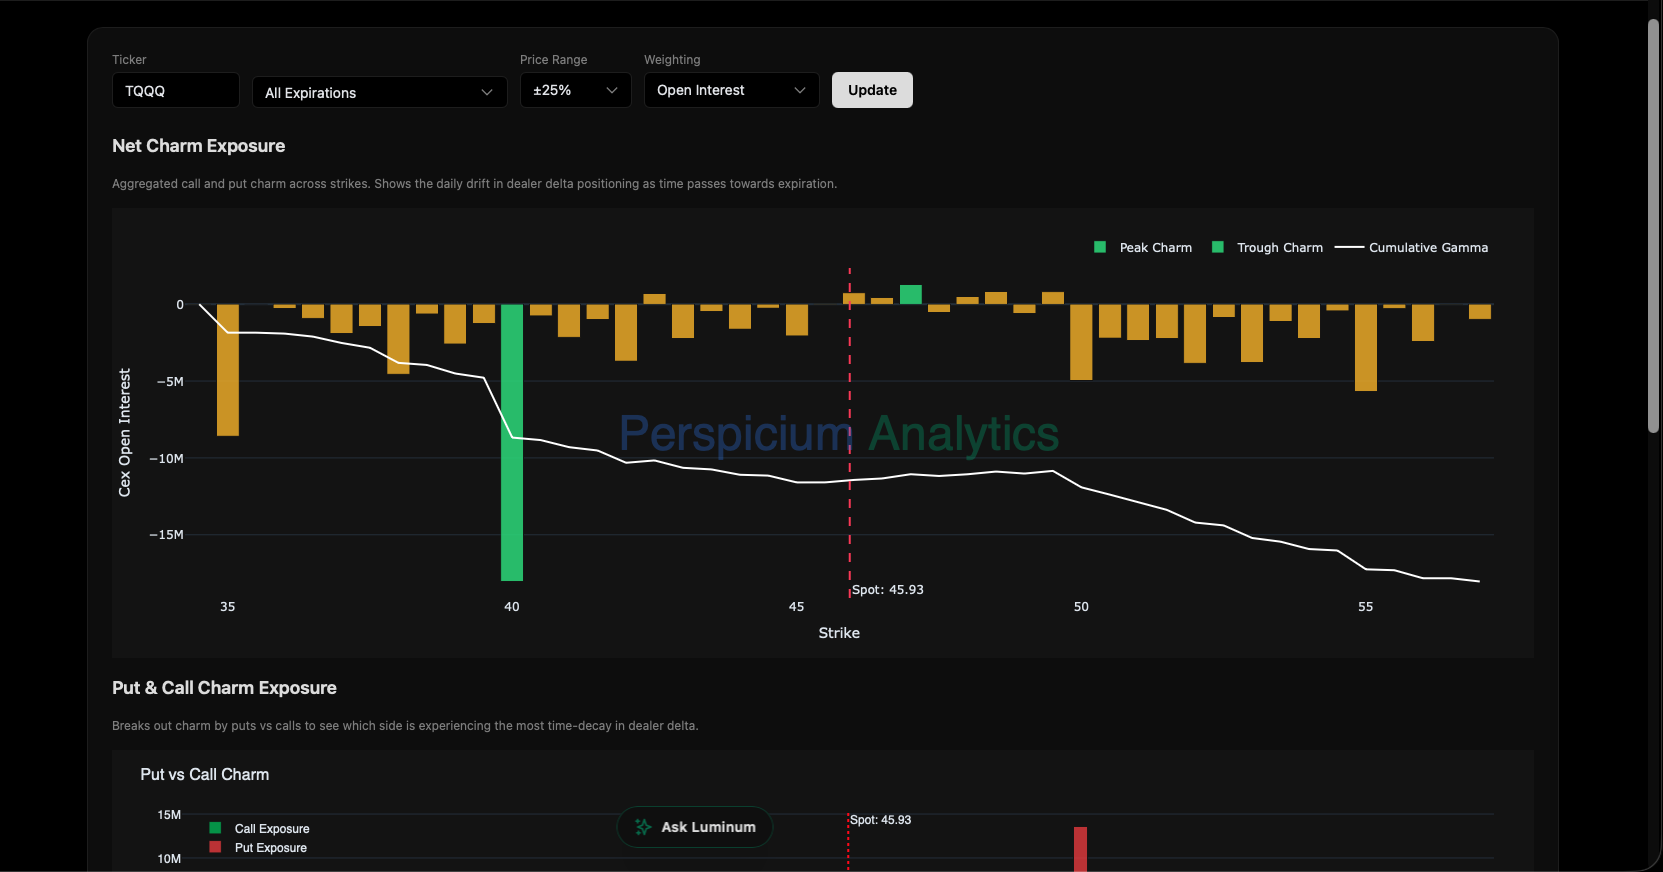Click the chevron arrow beside ±25%
The height and width of the screenshot is (872, 1663).
tap(612, 90)
